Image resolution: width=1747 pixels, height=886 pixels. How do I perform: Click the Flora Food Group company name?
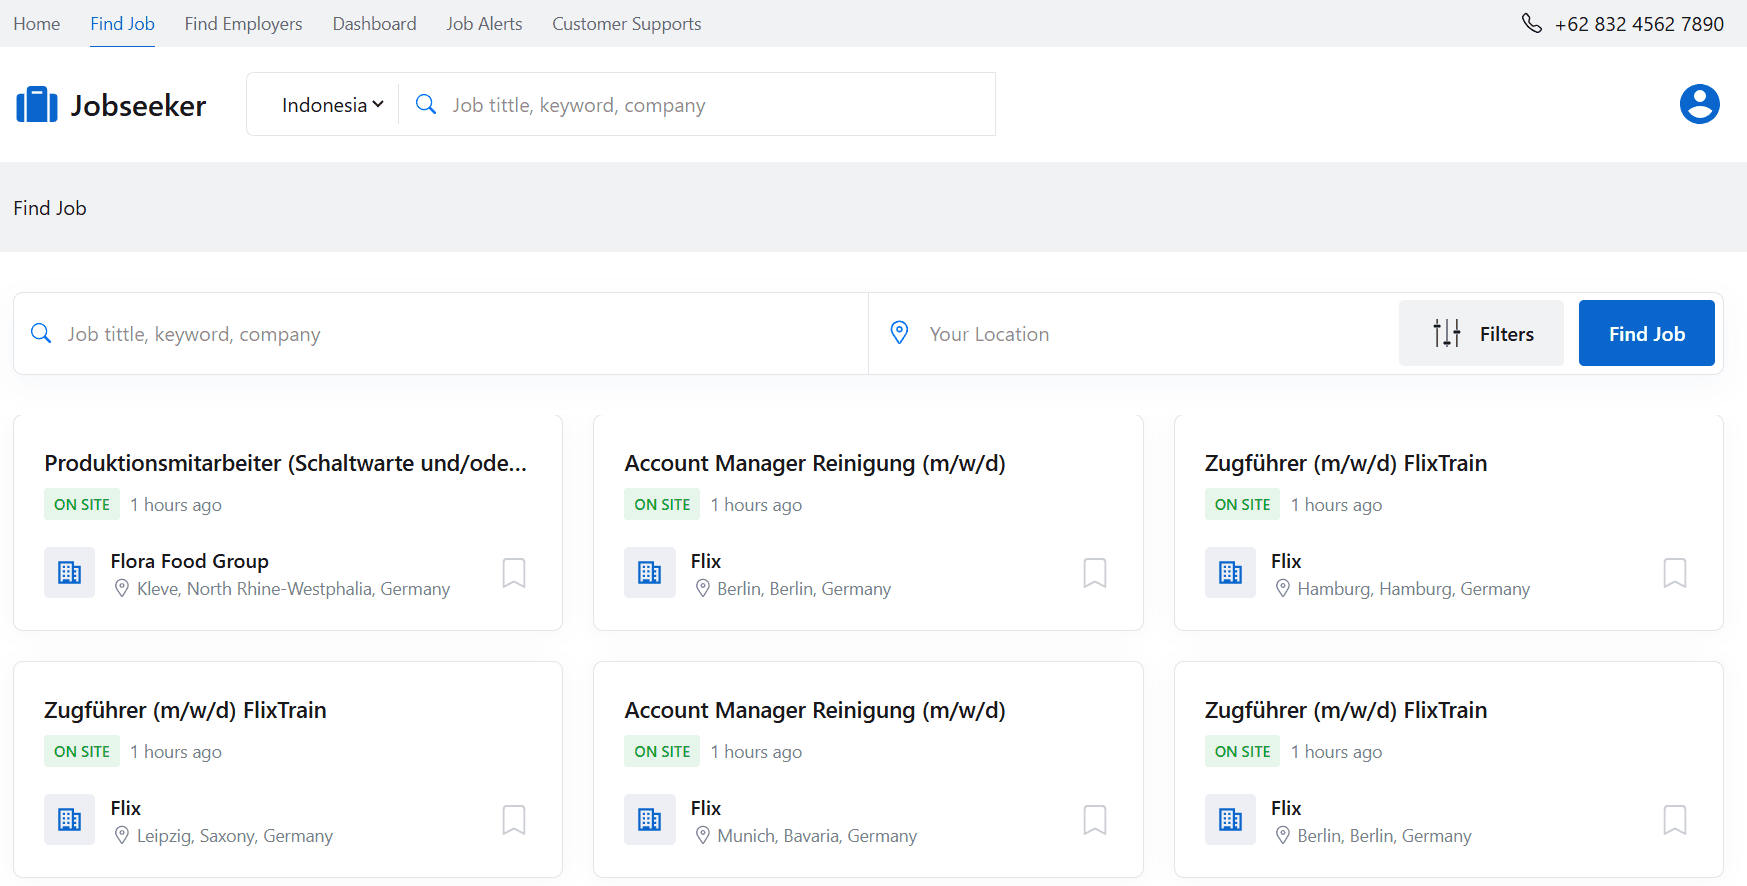pos(190,561)
